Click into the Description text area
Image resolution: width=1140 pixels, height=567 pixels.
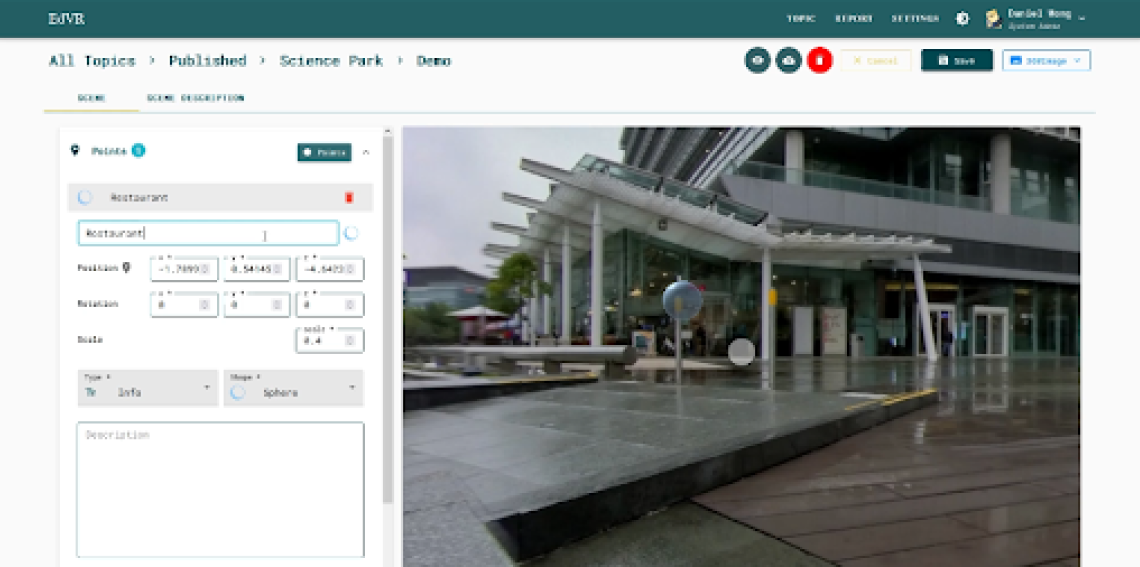220,490
